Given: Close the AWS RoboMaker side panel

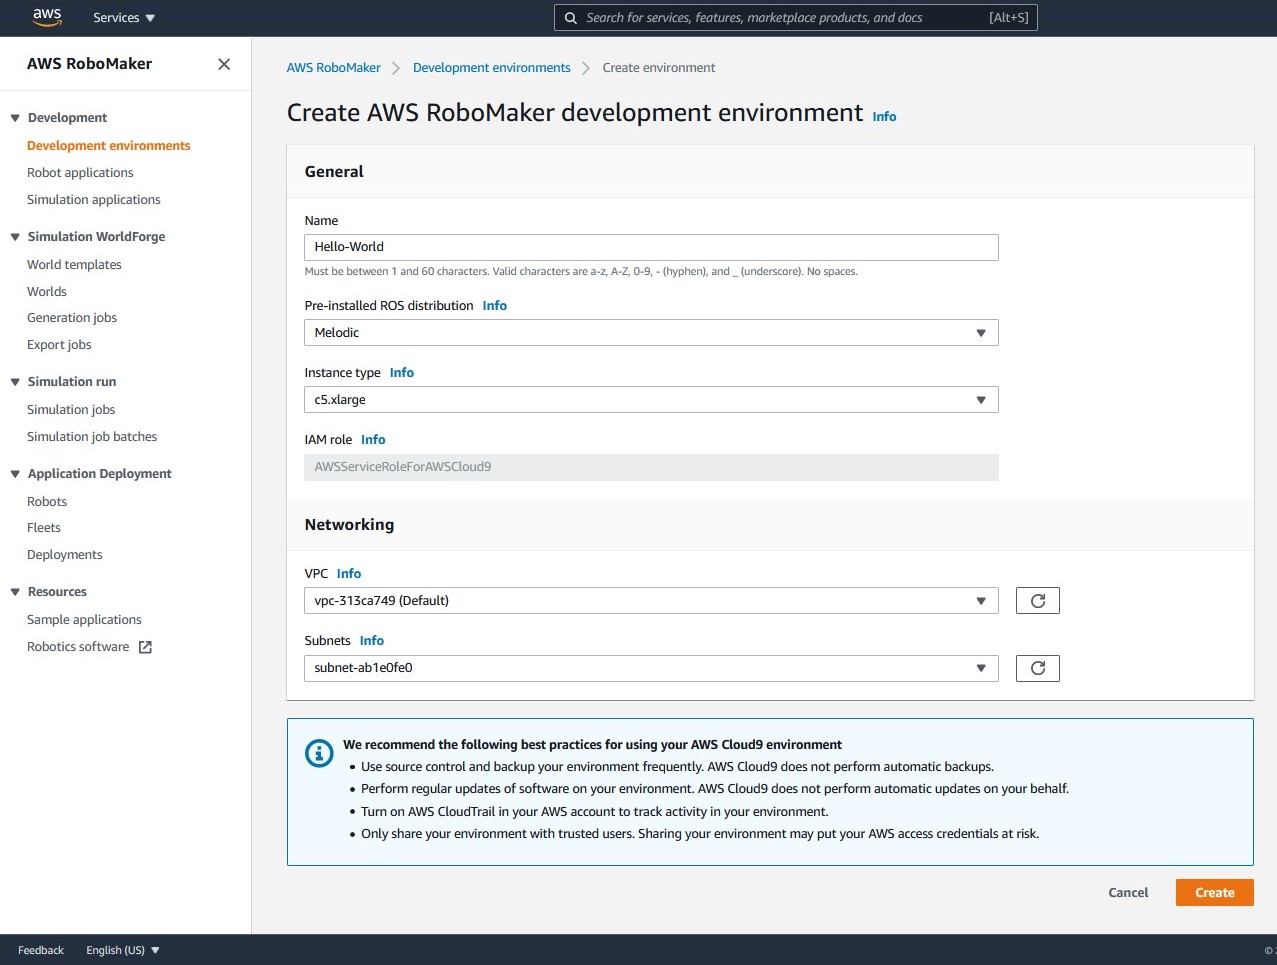Looking at the screenshot, I should point(224,64).
